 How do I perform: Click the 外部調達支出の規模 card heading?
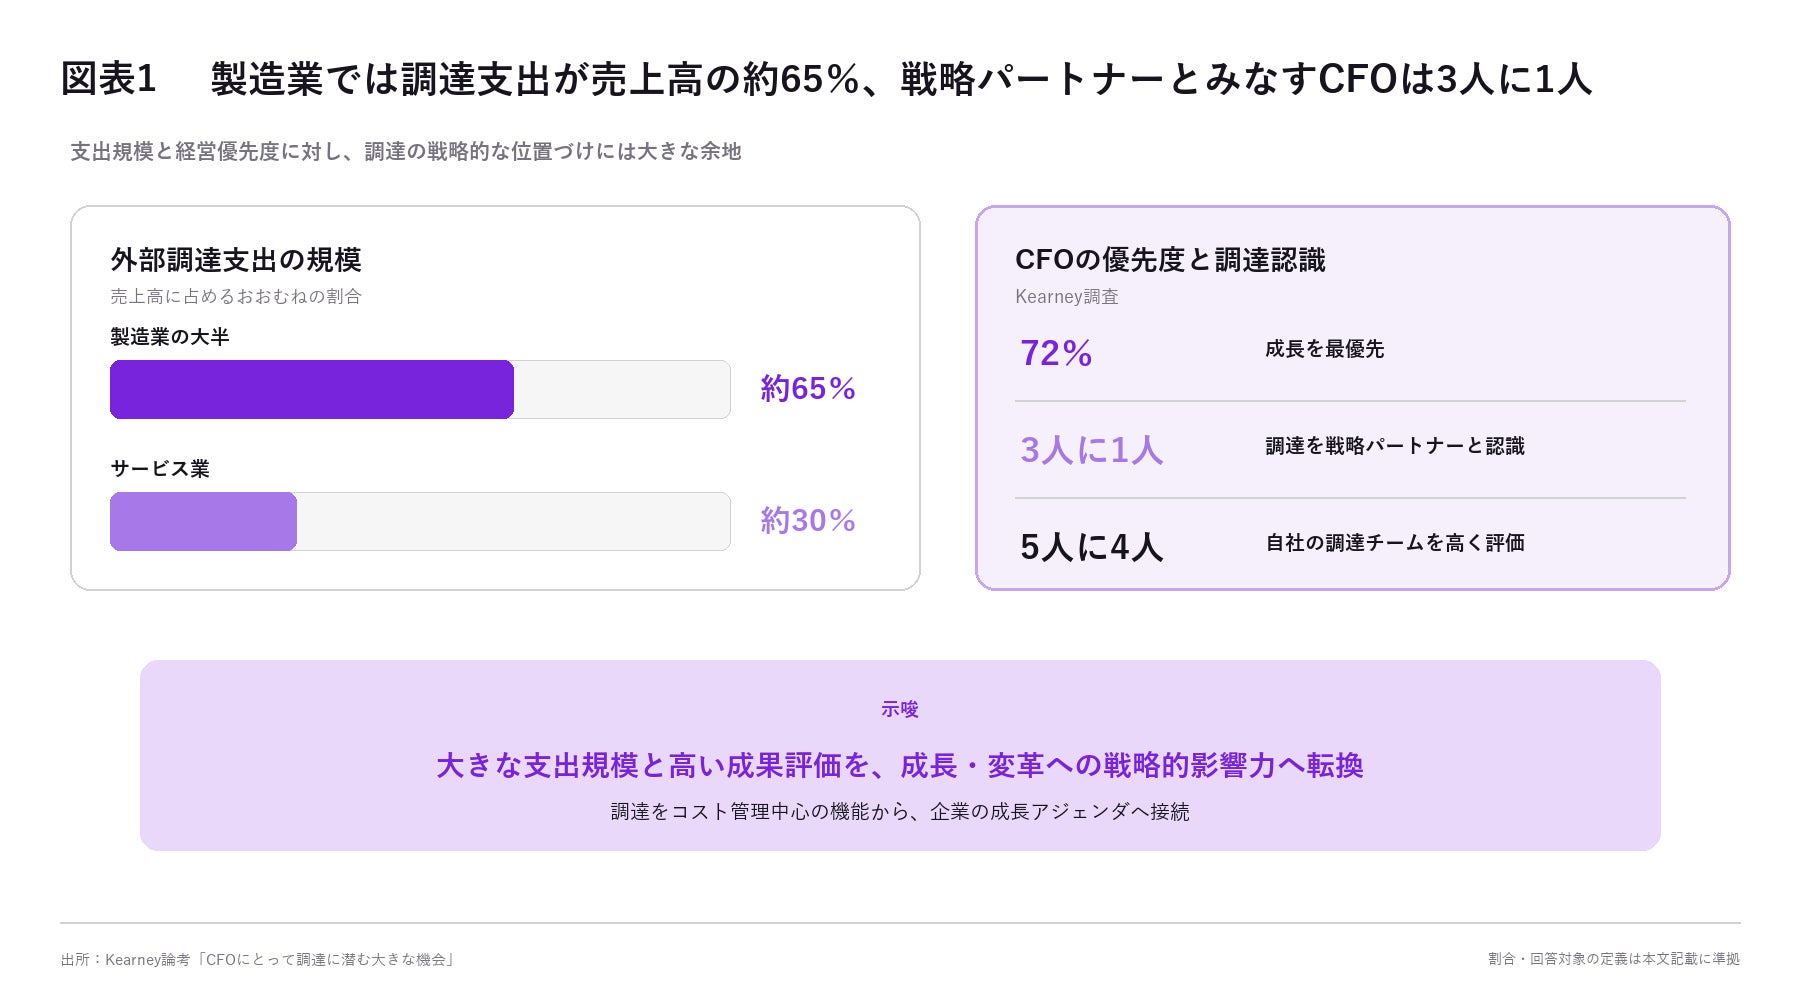click(x=236, y=260)
